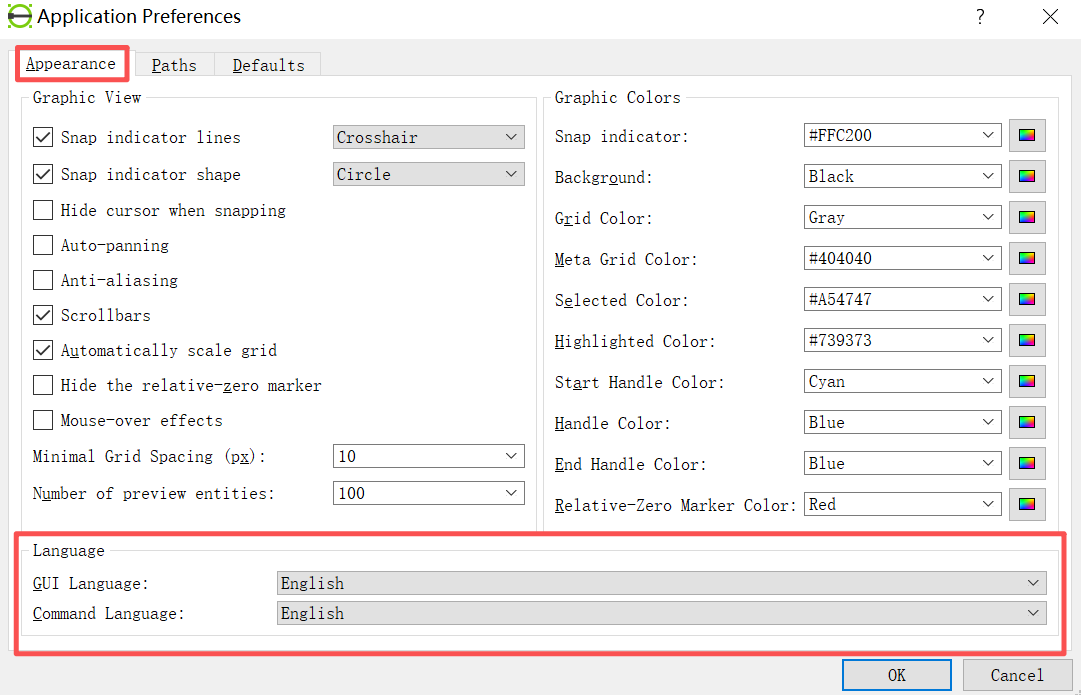Open the Crosshair snap lines dropdown
The width and height of the screenshot is (1081, 695).
tap(428, 137)
